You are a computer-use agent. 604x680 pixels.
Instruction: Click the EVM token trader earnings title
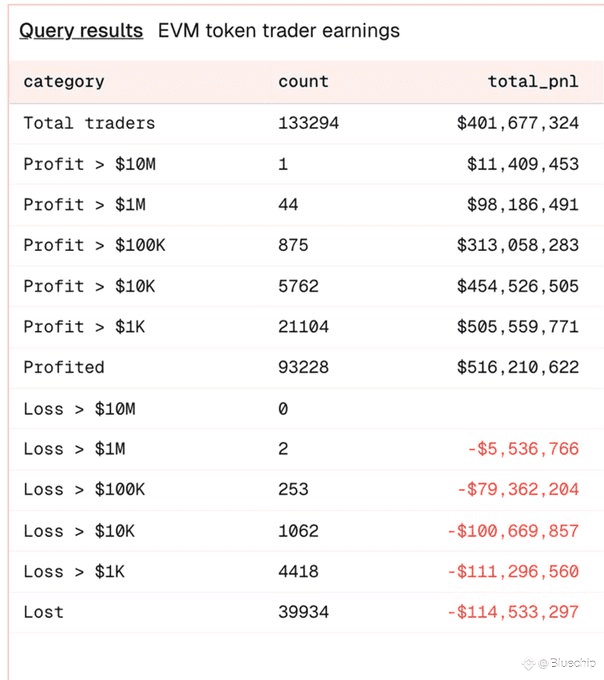coord(279,31)
